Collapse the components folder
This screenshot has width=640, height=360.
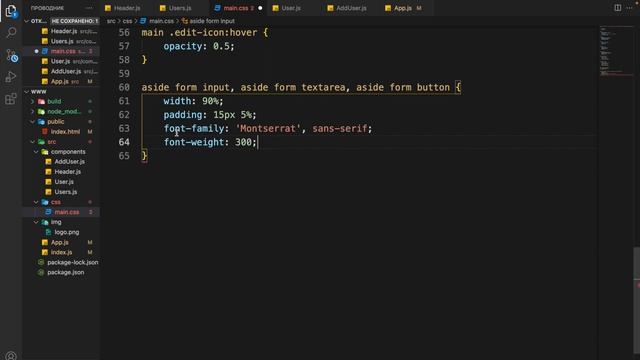tap(36, 151)
